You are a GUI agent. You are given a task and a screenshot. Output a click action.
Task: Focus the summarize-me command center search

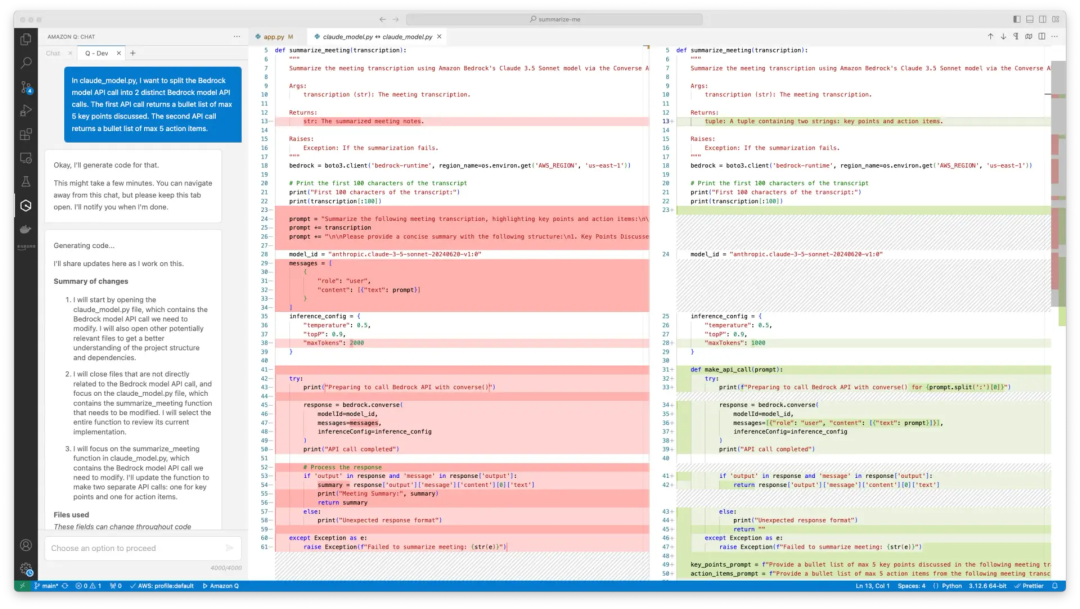[554, 19]
